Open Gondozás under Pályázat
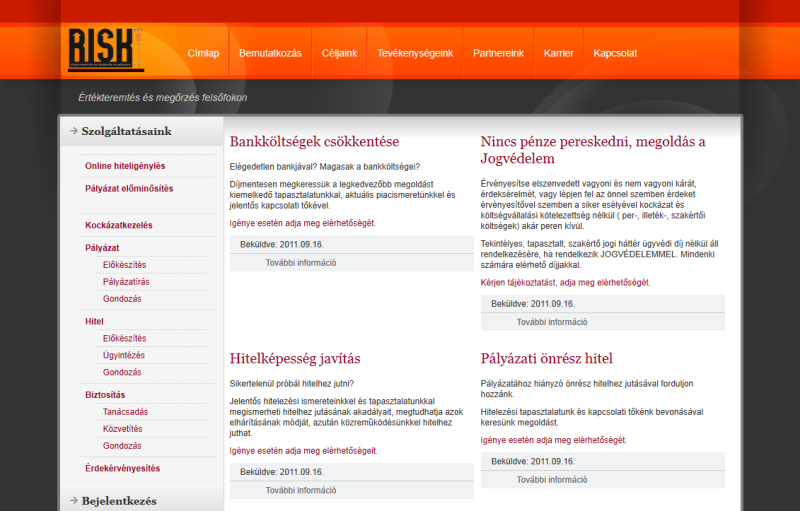800x511 pixels. click(x=122, y=299)
